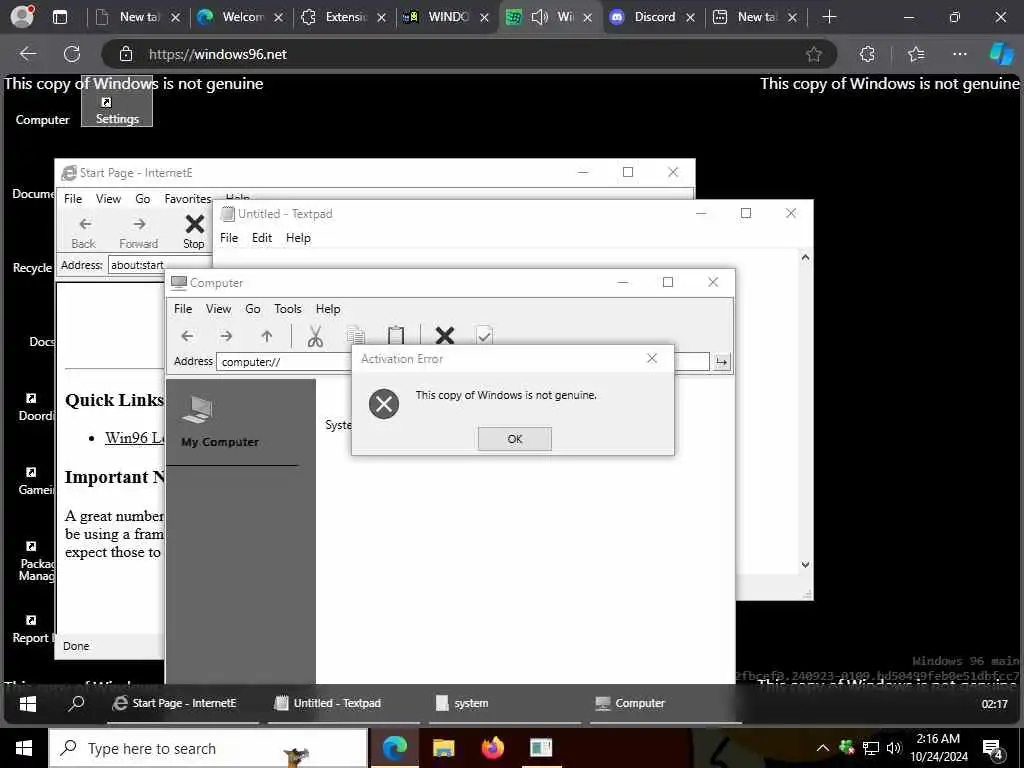Open File menu in Computer window
This screenshot has height=768, width=1024.
[x=183, y=309]
